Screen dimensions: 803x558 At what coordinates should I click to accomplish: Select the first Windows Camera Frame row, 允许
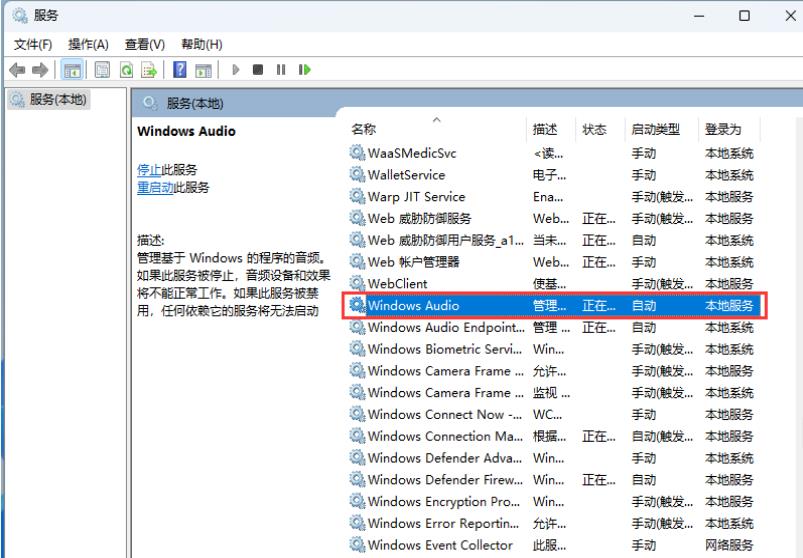pos(553,371)
